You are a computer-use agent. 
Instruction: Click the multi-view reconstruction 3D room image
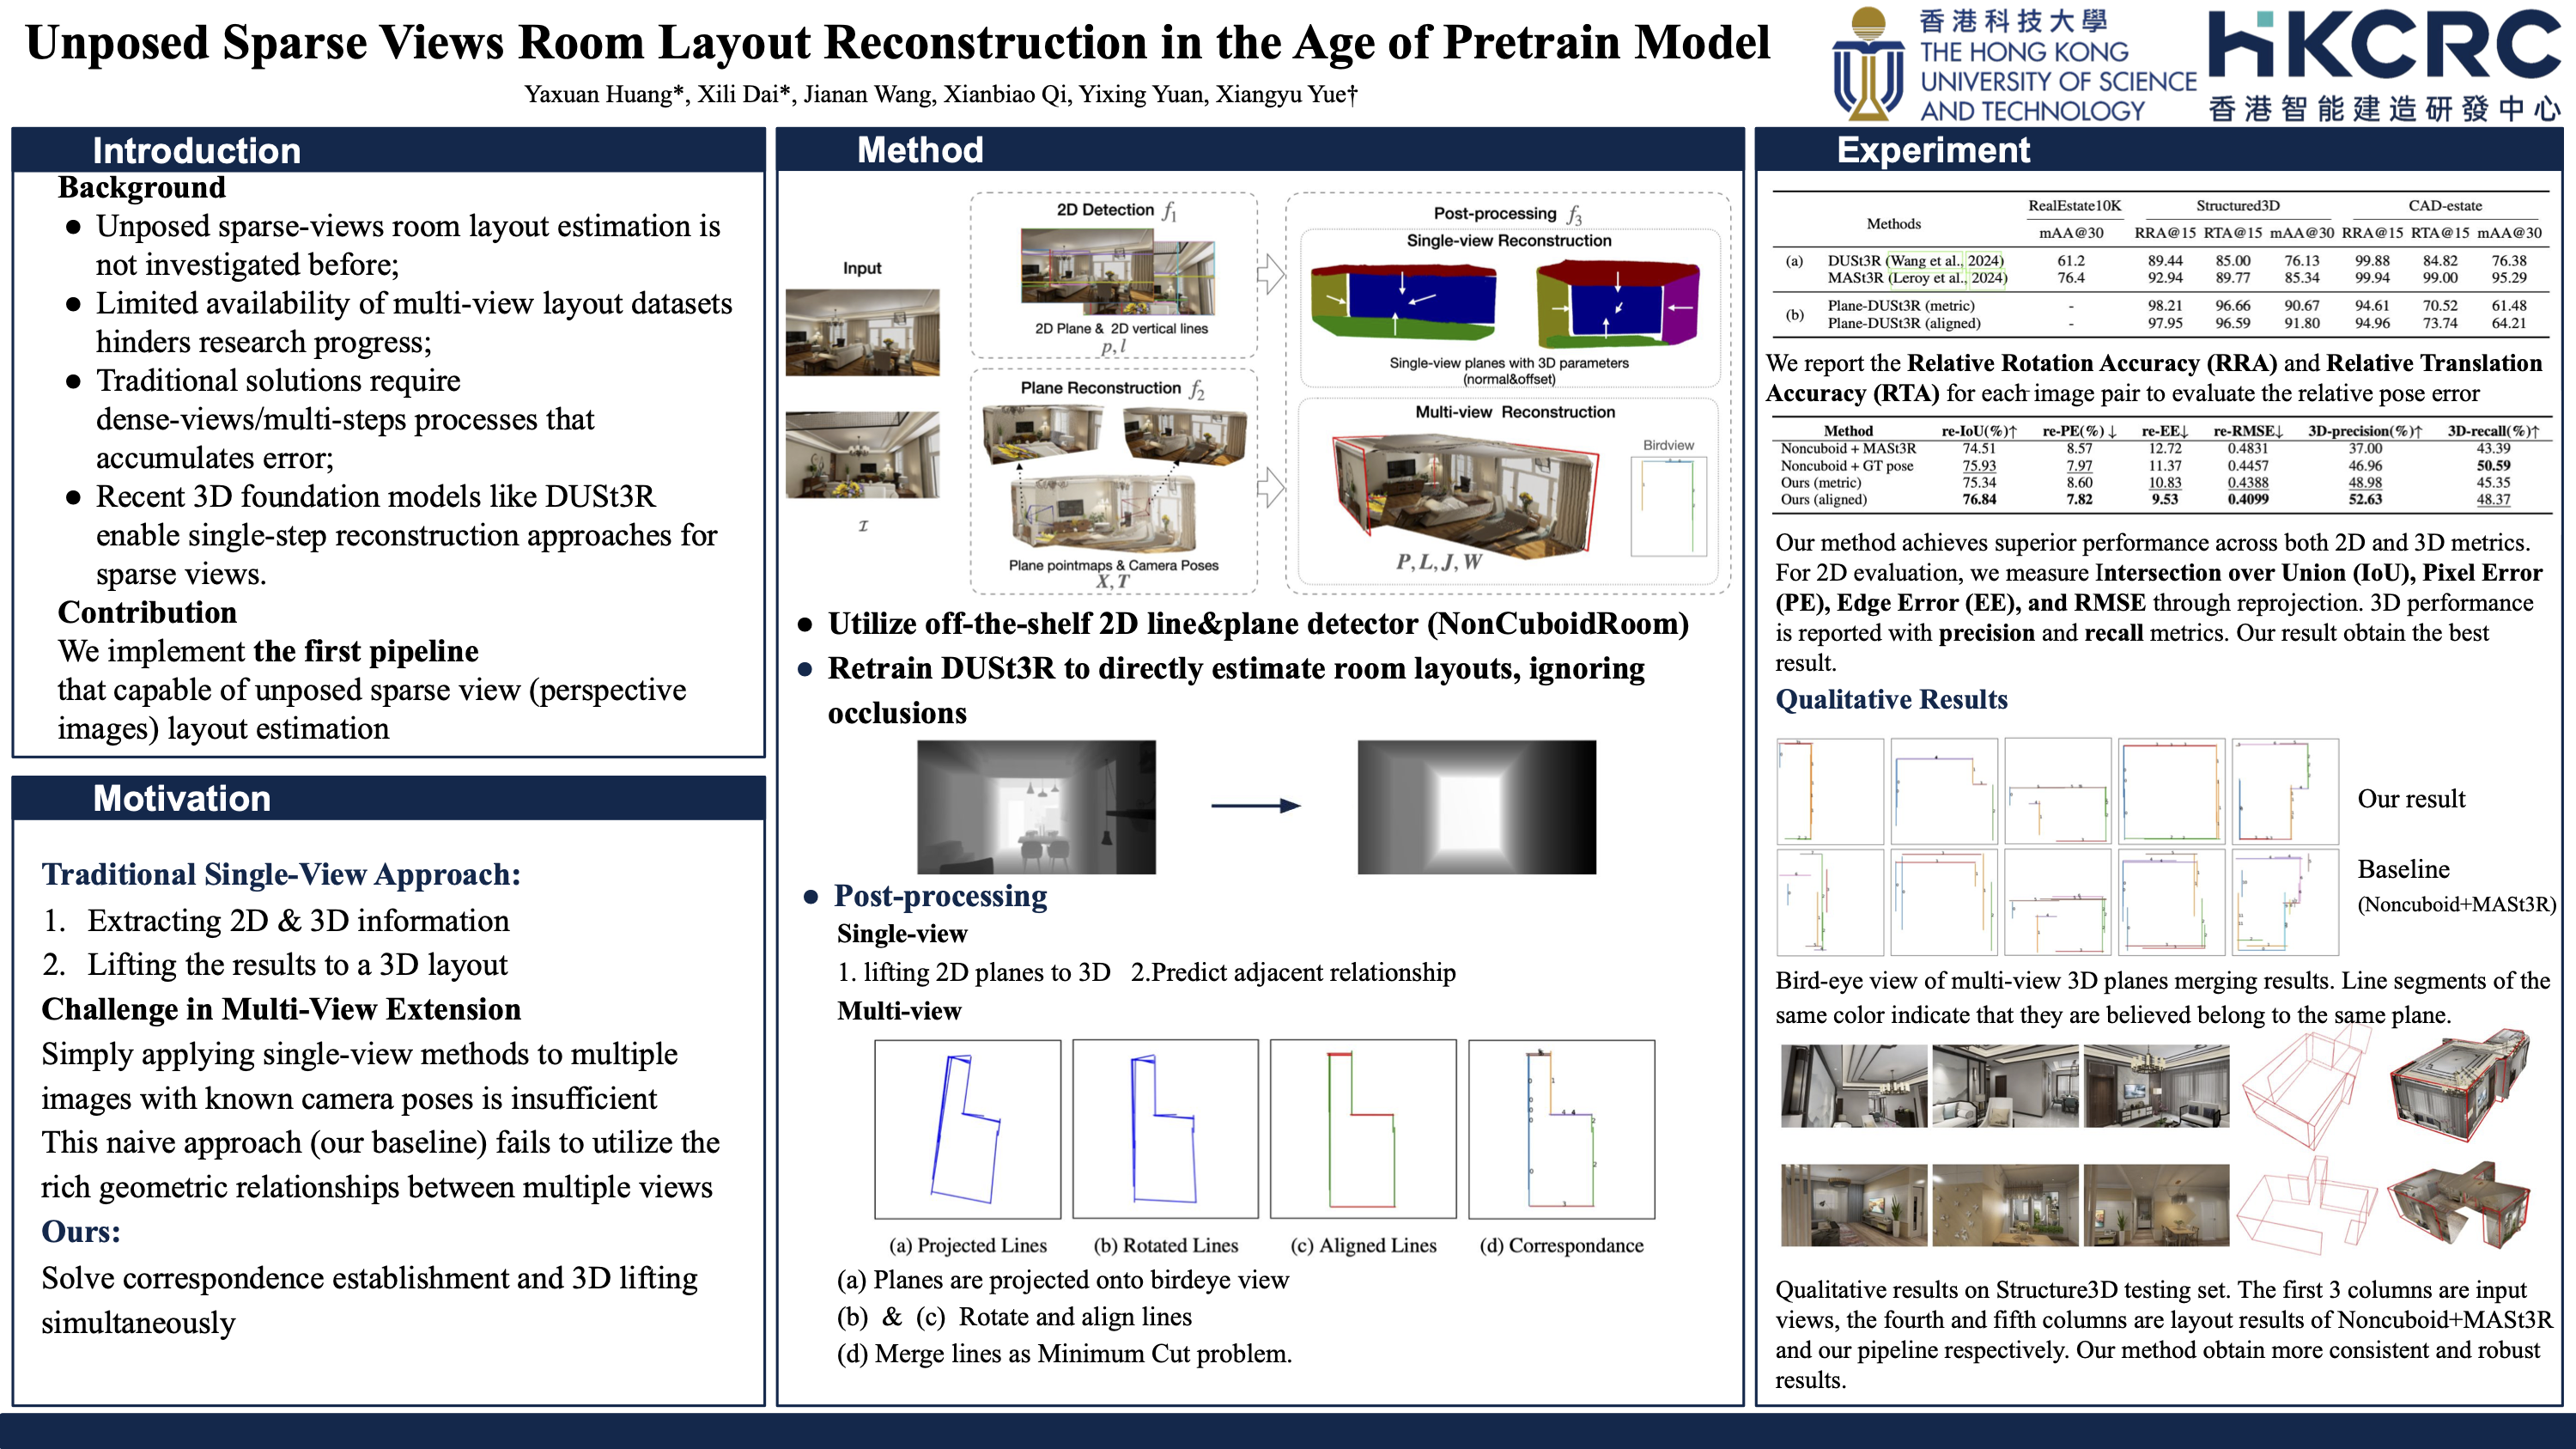point(1465,494)
